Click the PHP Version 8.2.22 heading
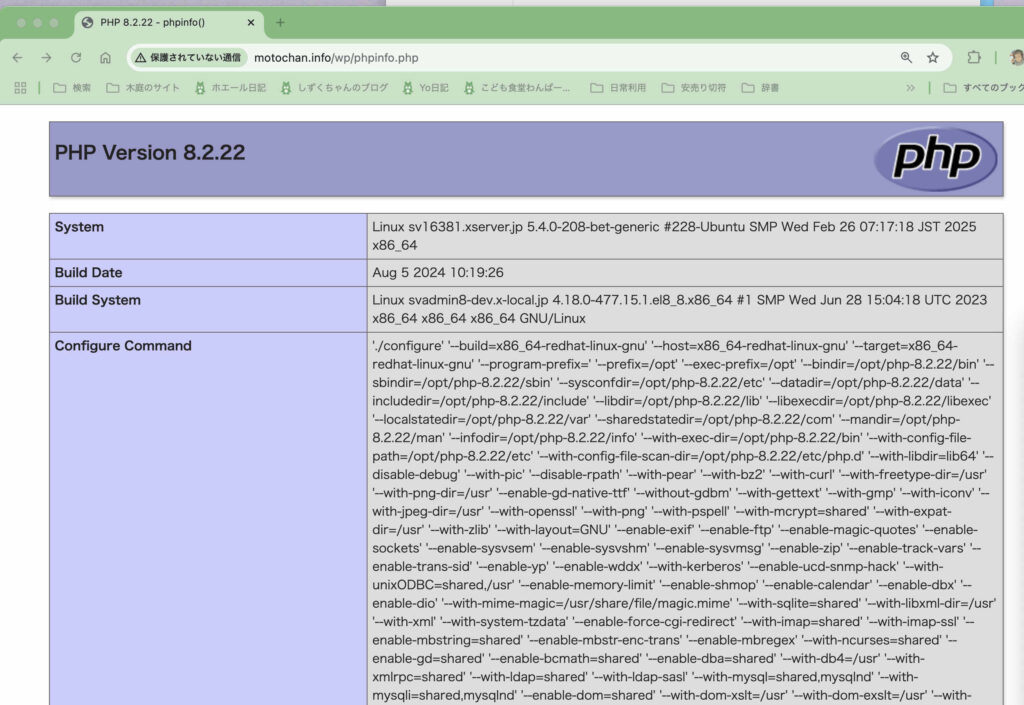 pos(150,153)
